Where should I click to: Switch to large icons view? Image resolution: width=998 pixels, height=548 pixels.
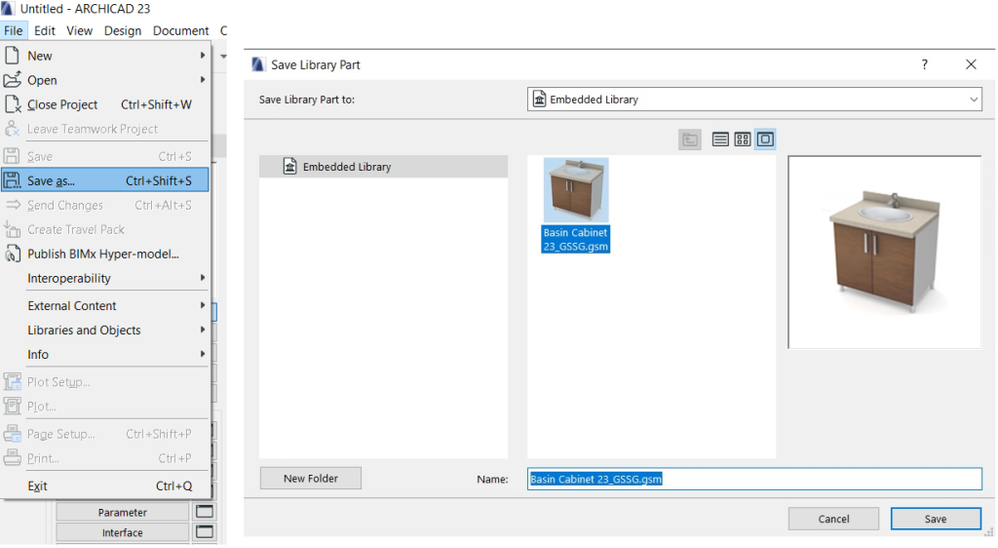click(765, 139)
